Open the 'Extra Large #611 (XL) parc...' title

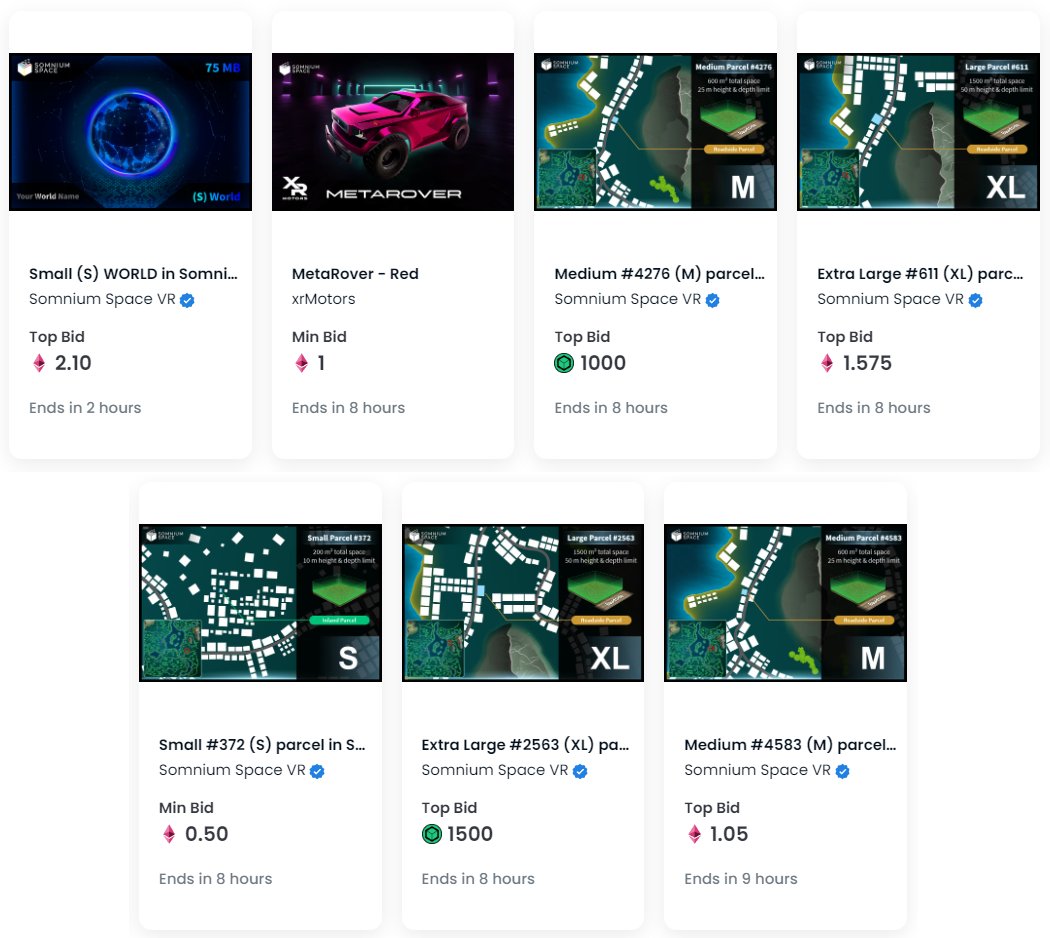(920, 274)
